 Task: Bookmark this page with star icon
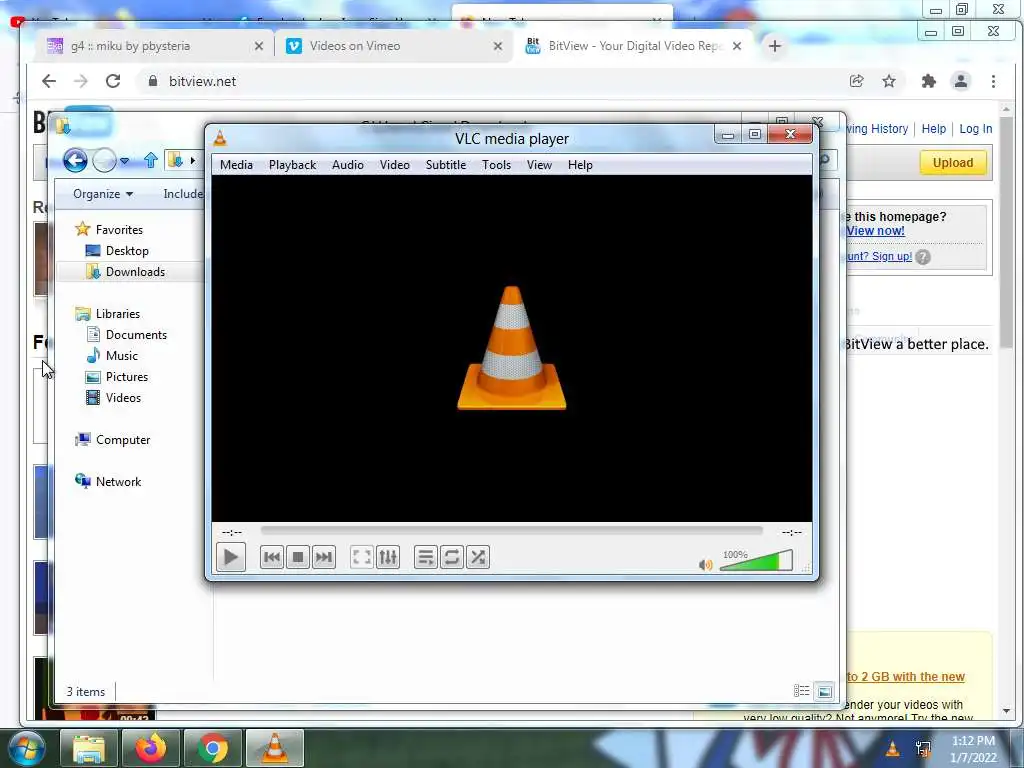click(x=889, y=81)
